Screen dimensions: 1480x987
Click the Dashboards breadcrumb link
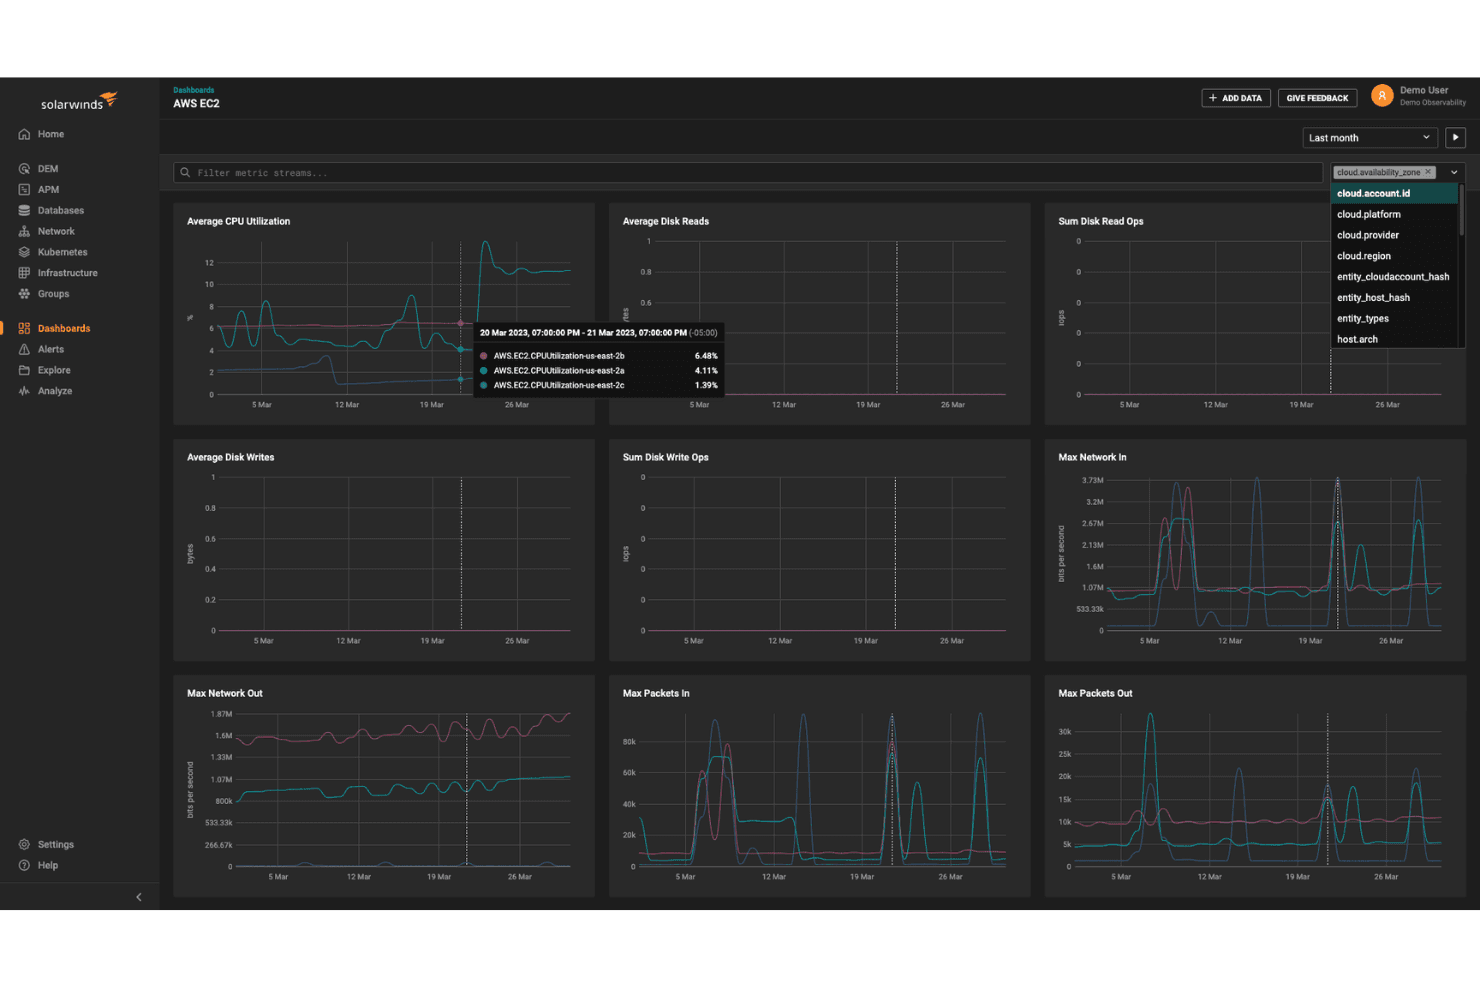click(194, 90)
